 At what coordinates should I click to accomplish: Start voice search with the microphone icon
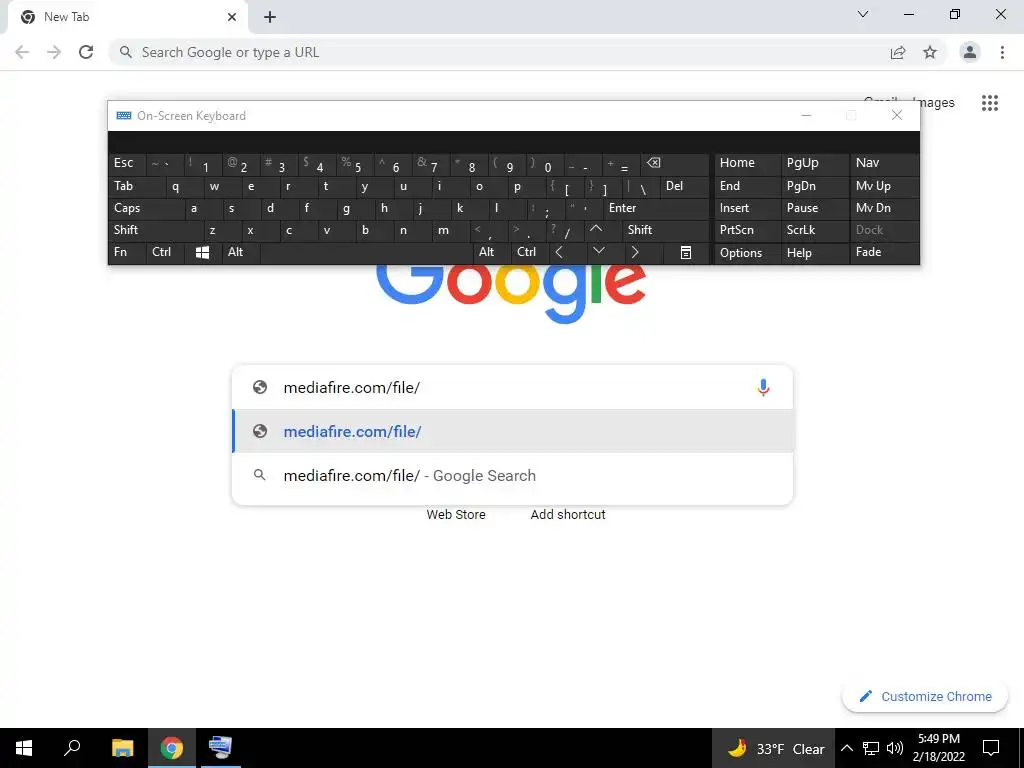pos(763,387)
